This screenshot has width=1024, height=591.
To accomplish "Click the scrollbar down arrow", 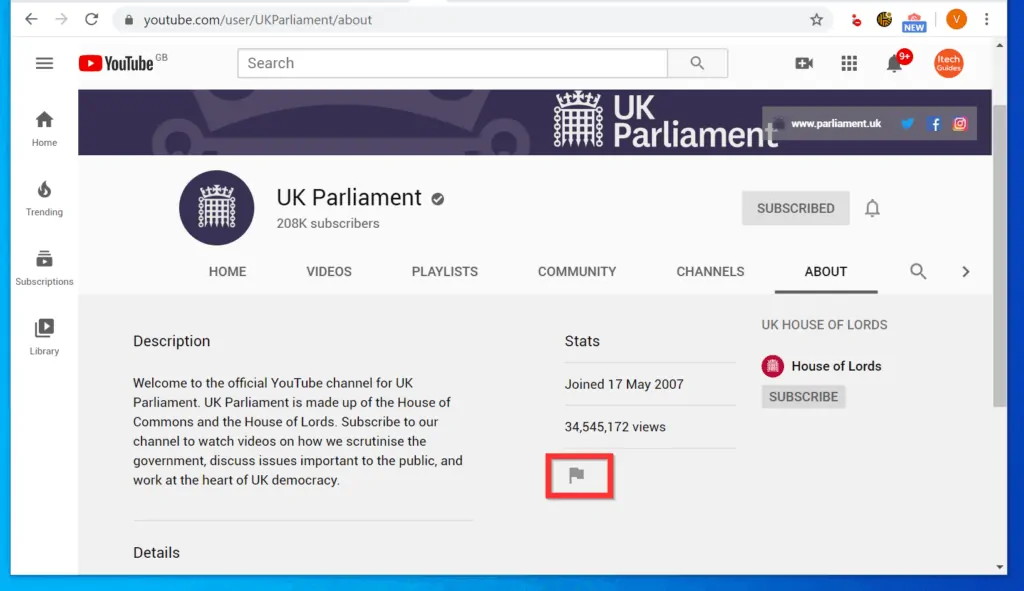I will [x=1000, y=567].
